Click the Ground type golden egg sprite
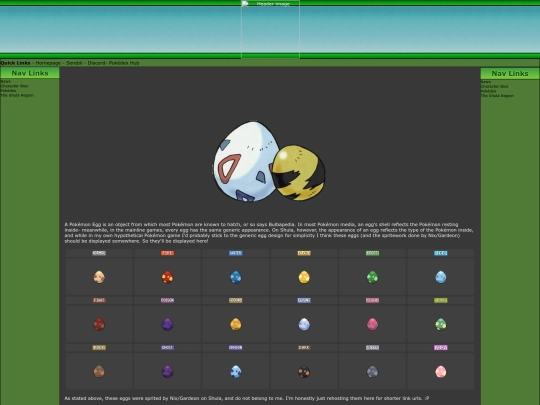Image resolution: width=540 pixels, height=405 pixels. (x=236, y=324)
